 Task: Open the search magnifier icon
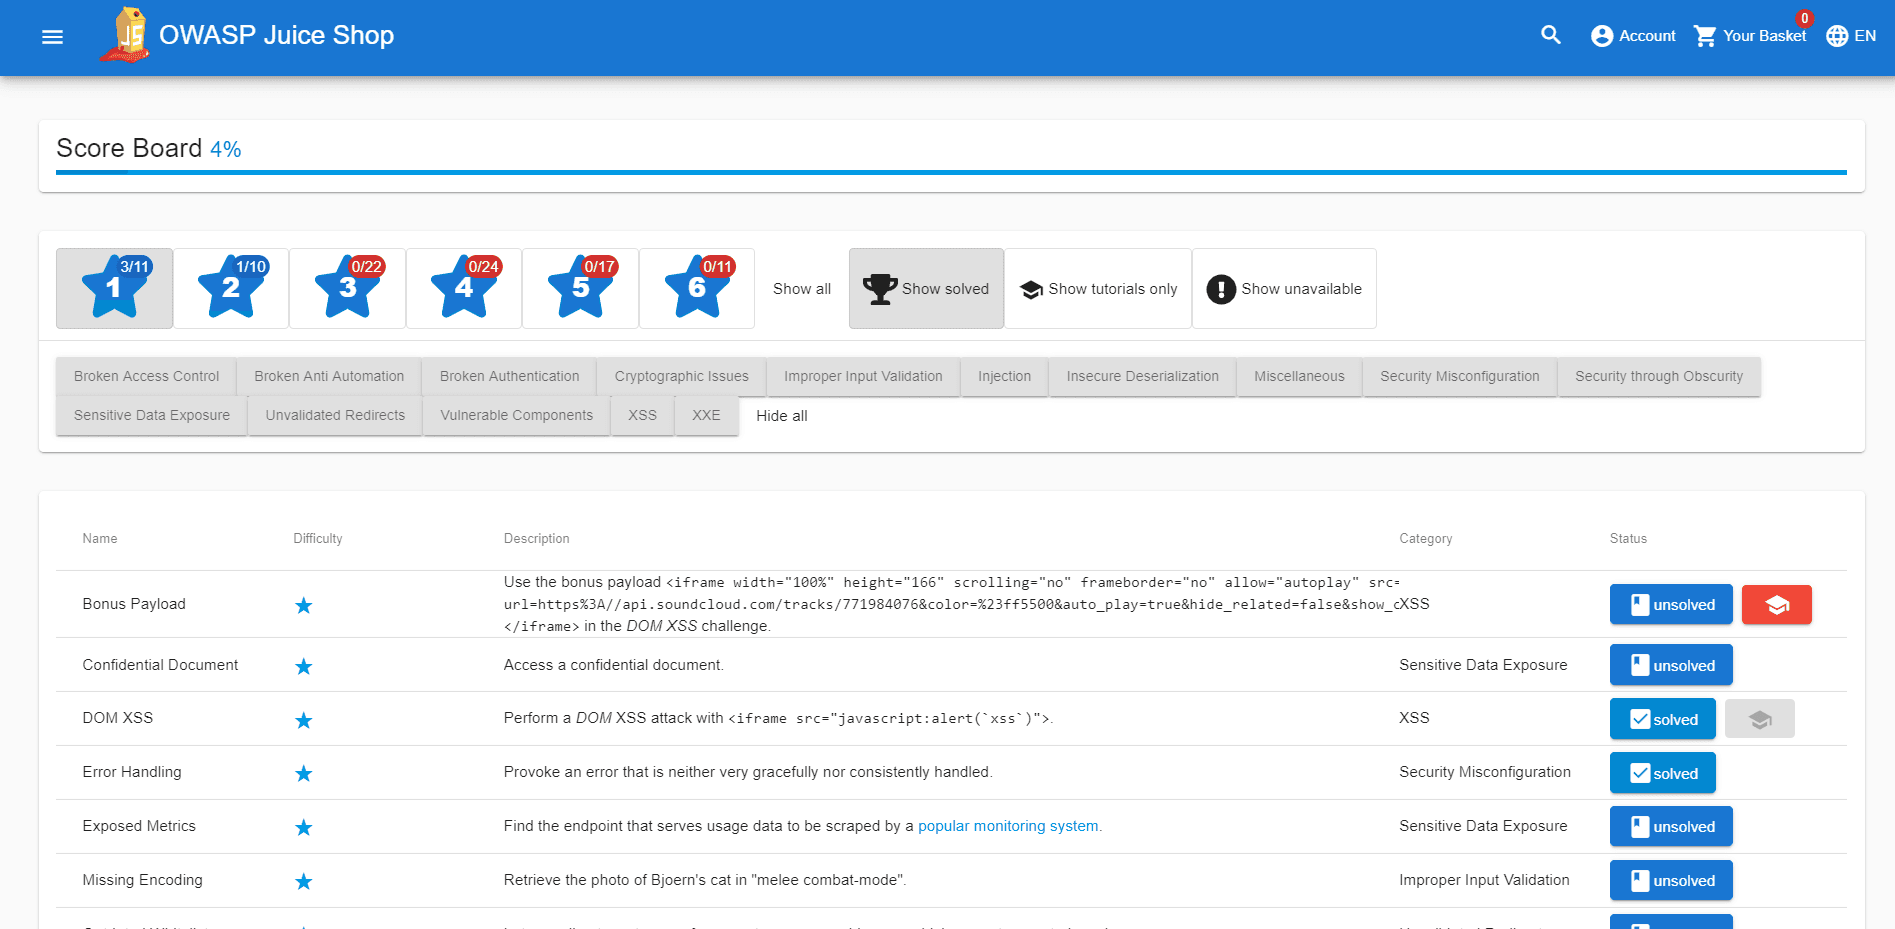pos(1551,35)
